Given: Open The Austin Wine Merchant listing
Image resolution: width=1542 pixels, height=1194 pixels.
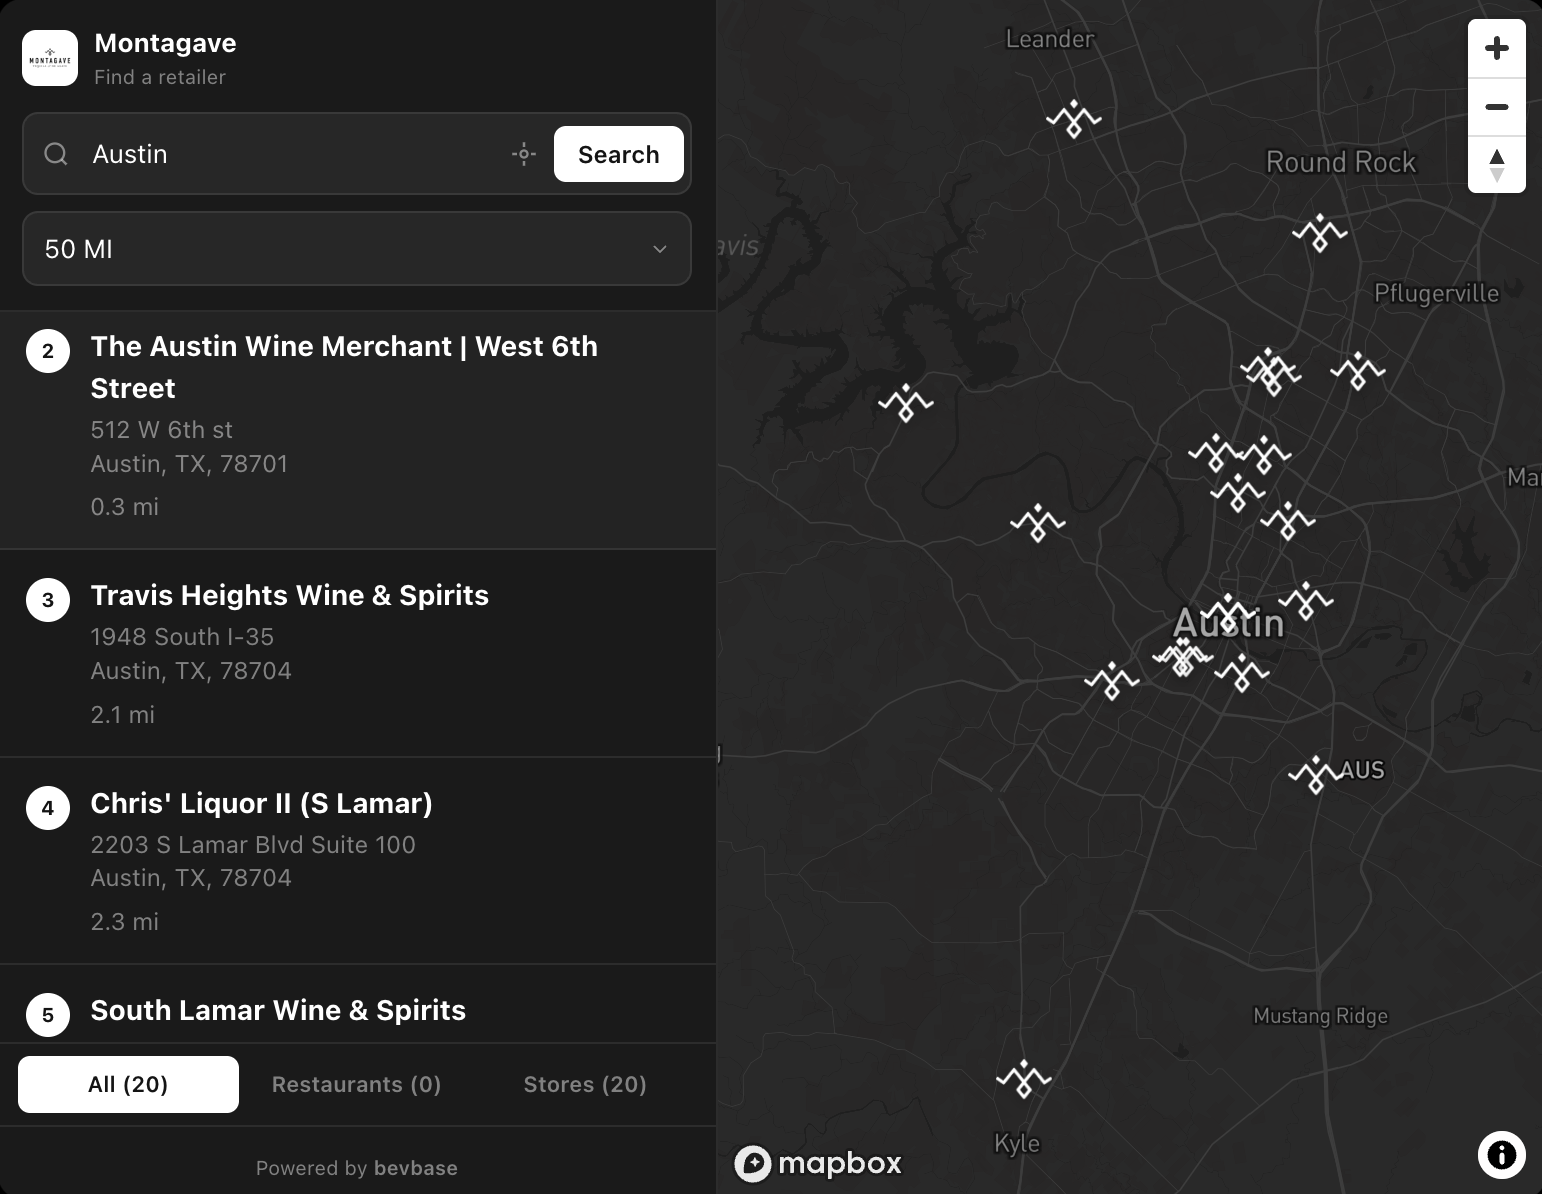Looking at the screenshot, I should pyautogui.click(x=358, y=430).
